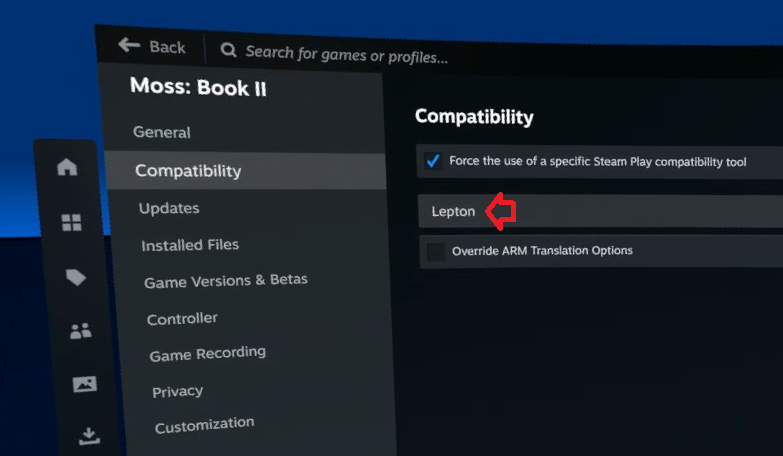Select the Privacy section
Viewport: 783px width, 456px height.
click(x=177, y=391)
